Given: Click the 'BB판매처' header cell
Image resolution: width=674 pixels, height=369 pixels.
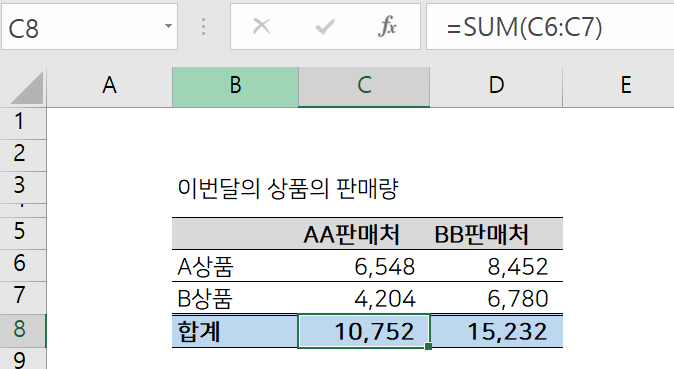Looking at the screenshot, I should pos(496,234).
